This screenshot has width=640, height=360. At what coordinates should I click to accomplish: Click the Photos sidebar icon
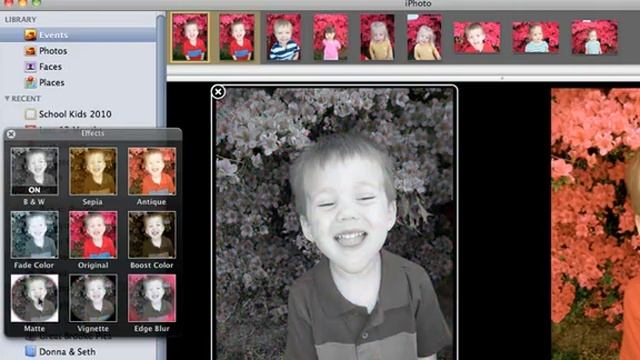pyautogui.click(x=30, y=51)
